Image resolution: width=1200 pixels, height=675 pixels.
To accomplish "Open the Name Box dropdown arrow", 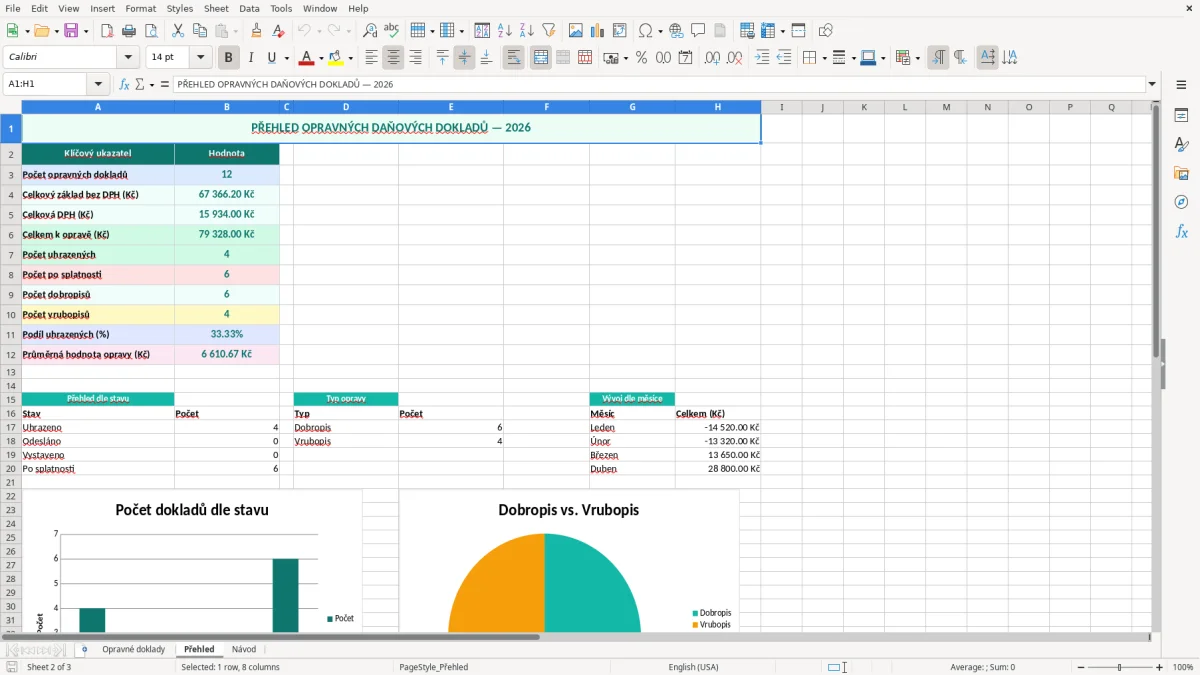I will point(98,84).
